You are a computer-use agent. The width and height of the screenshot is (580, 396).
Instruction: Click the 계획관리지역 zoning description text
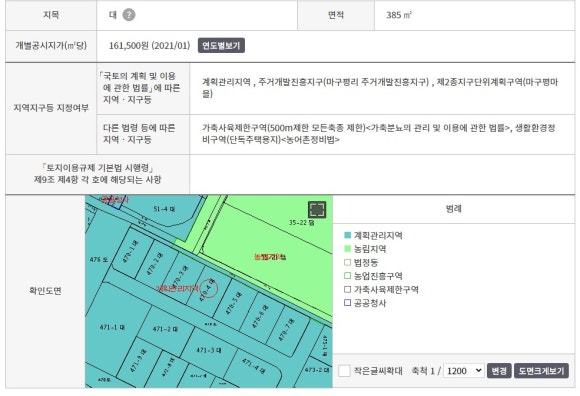tap(381, 88)
